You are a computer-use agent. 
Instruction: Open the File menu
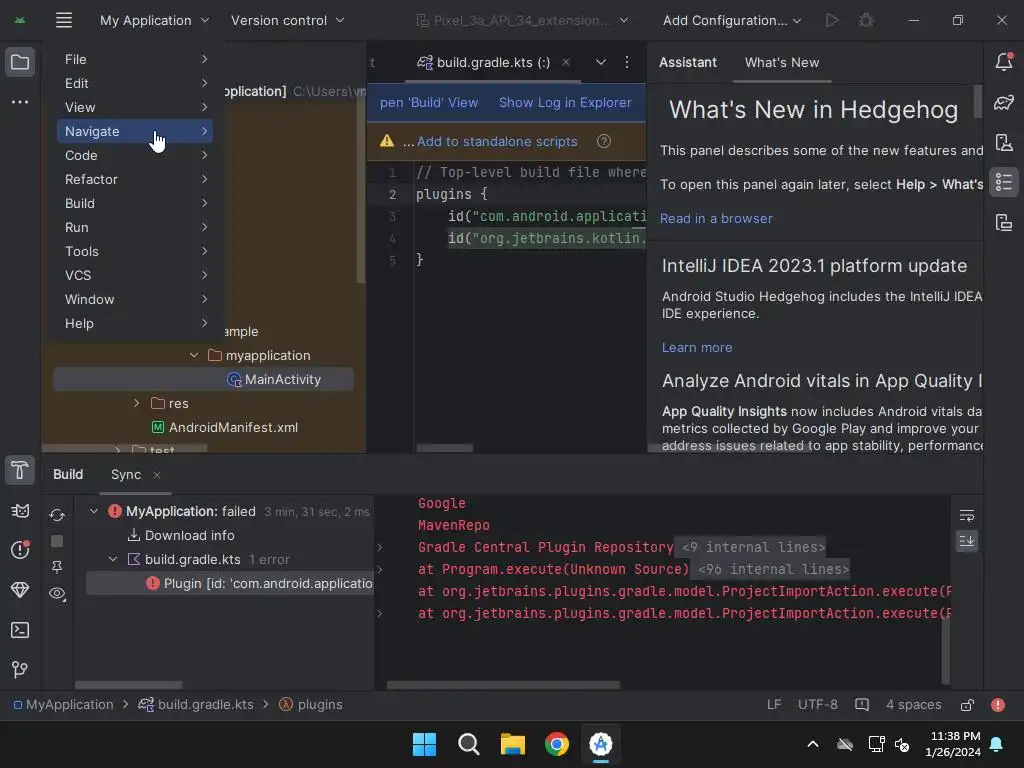point(135,59)
